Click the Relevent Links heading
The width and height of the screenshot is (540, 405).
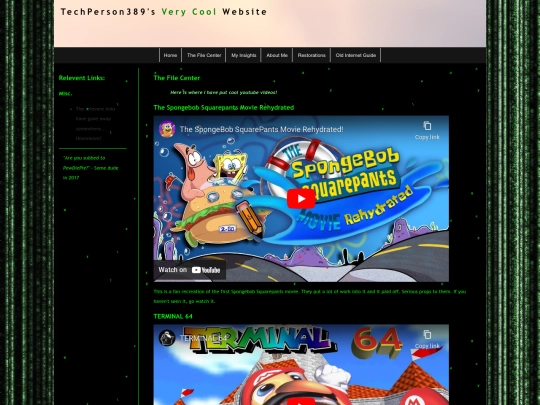point(82,78)
